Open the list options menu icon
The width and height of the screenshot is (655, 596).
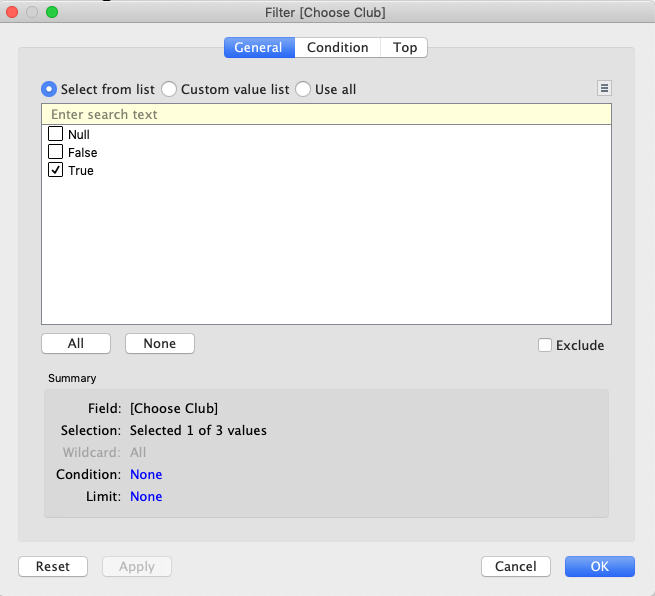coord(604,88)
